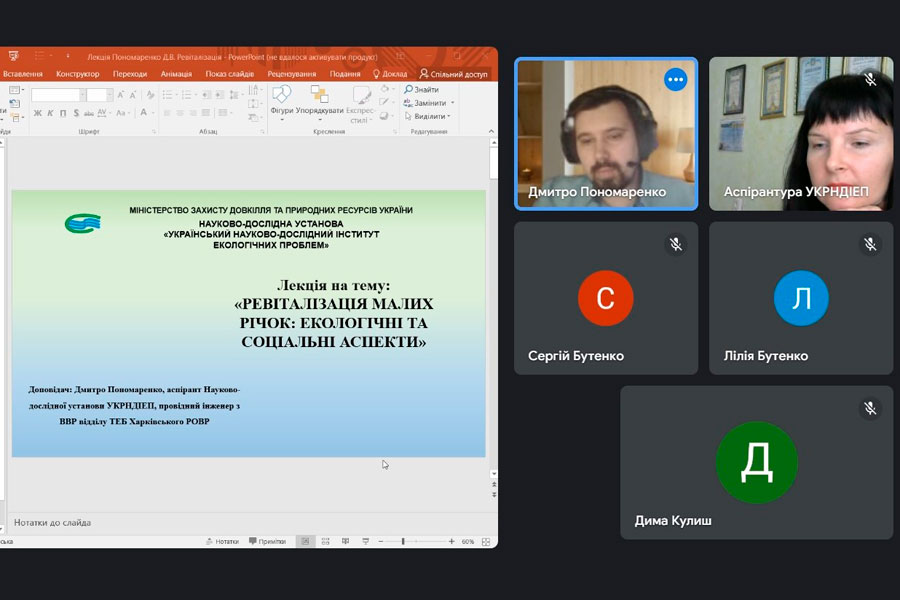The height and width of the screenshot is (600, 900).
Task: Fit slide to current window icon
Action: 486,541
